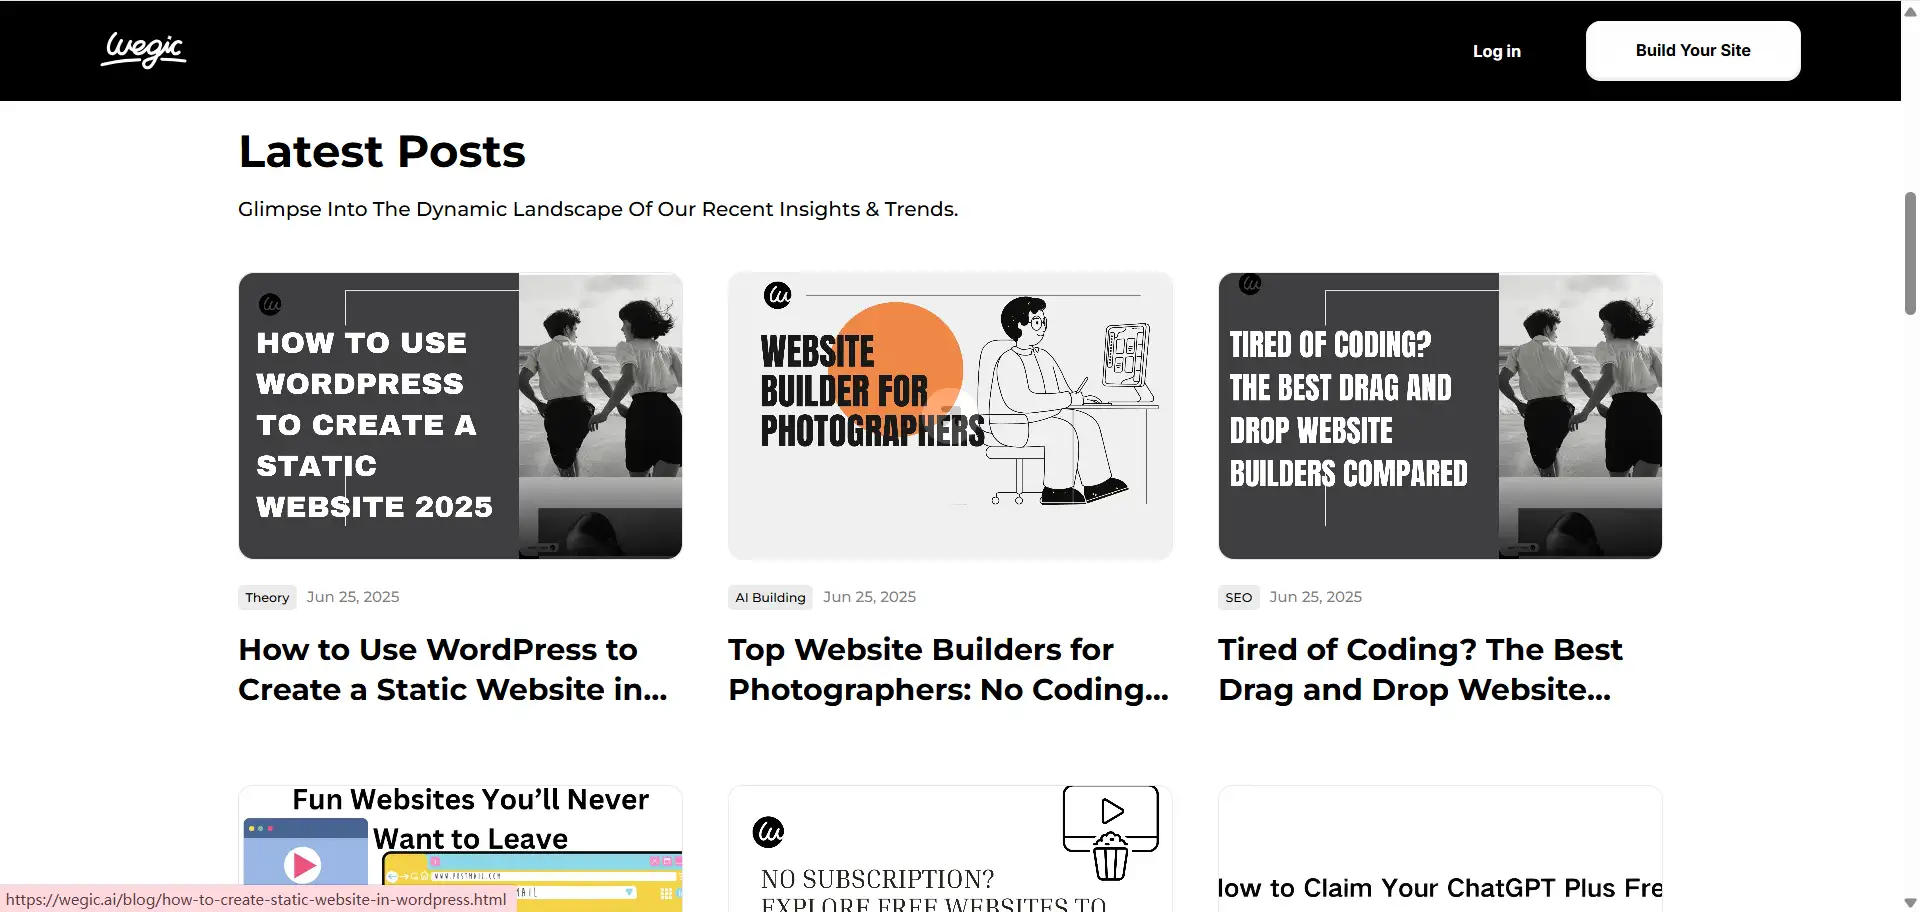Open the No Subscription free websites card
The image size is (1920, 912).
950,849
